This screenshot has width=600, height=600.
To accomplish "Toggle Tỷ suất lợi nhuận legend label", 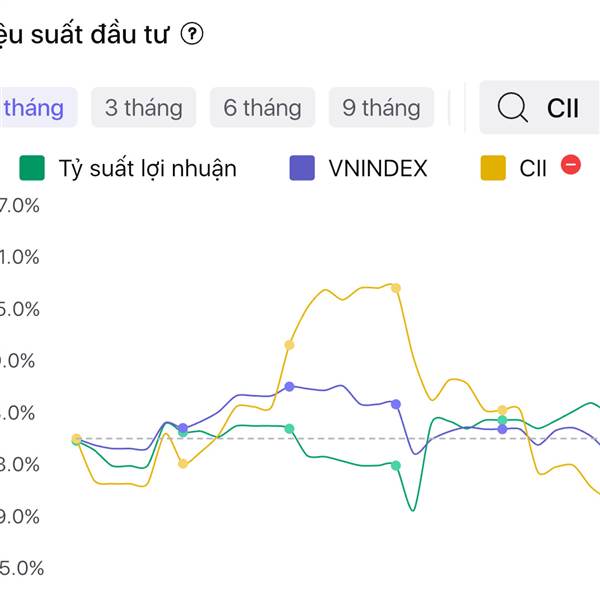I will 147,167.
